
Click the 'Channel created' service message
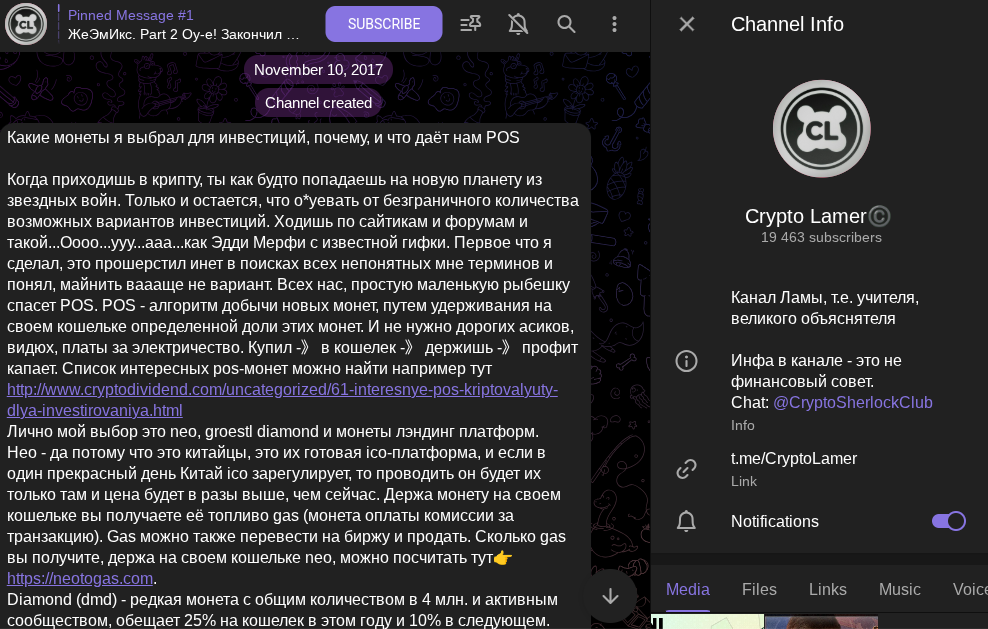pos(318,103)
